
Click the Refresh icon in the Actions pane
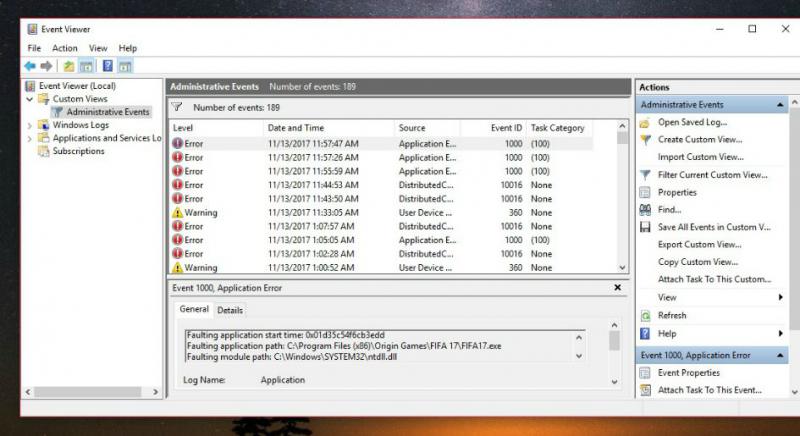[x=645, y=315]
